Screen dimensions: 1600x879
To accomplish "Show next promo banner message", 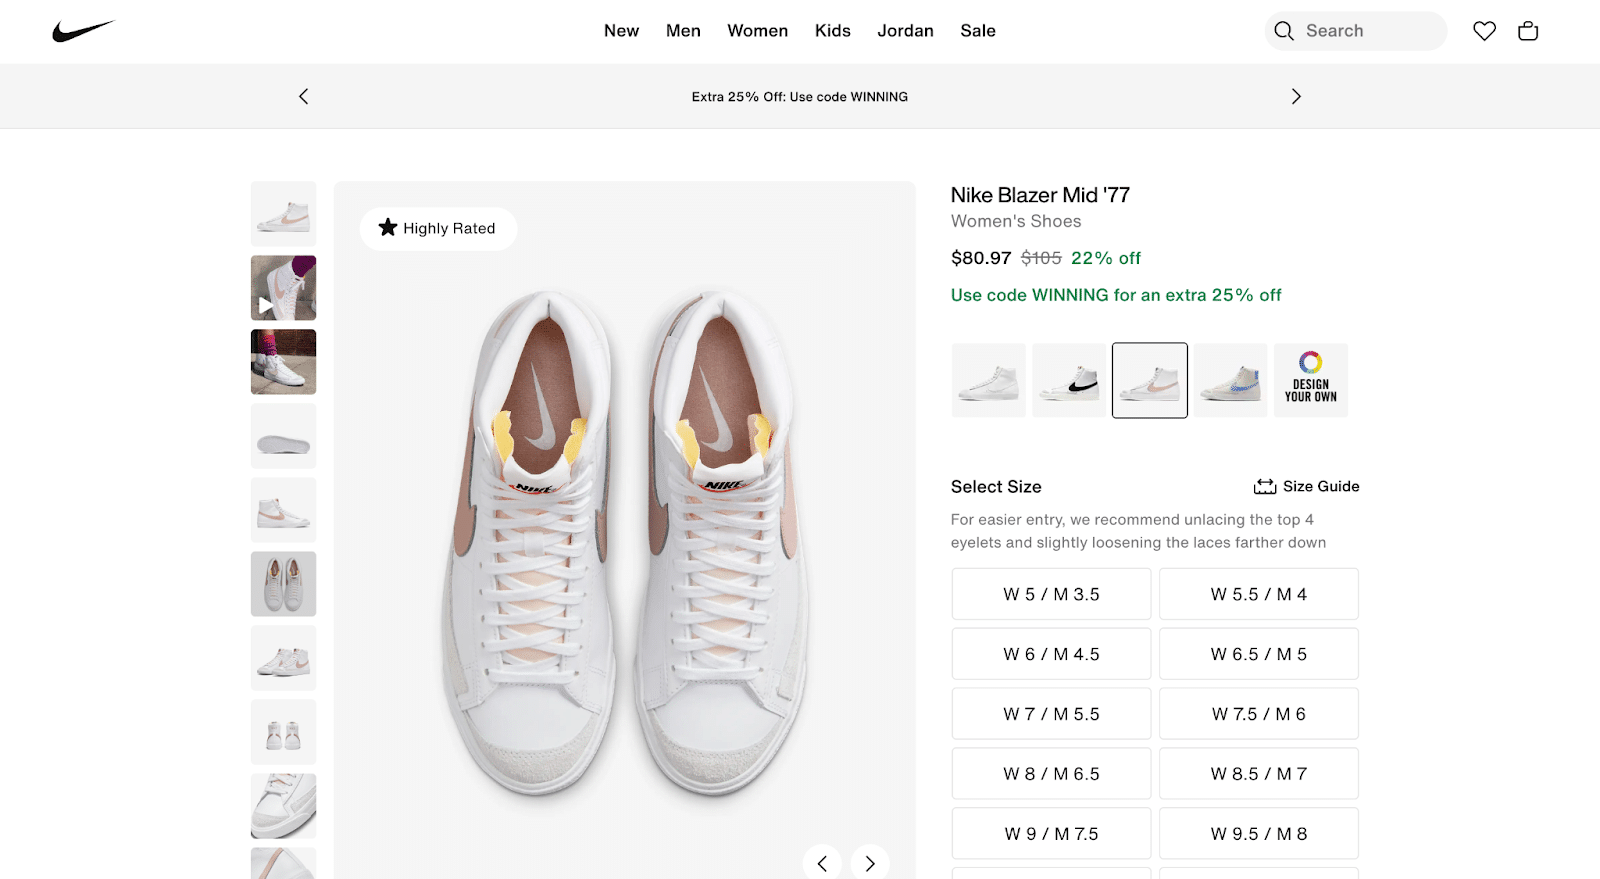I will click(1296, 96).
